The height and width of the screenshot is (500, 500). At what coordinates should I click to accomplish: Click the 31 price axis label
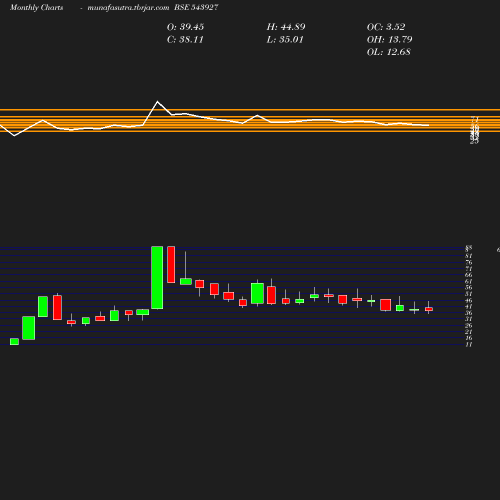[x=469, y=319]
